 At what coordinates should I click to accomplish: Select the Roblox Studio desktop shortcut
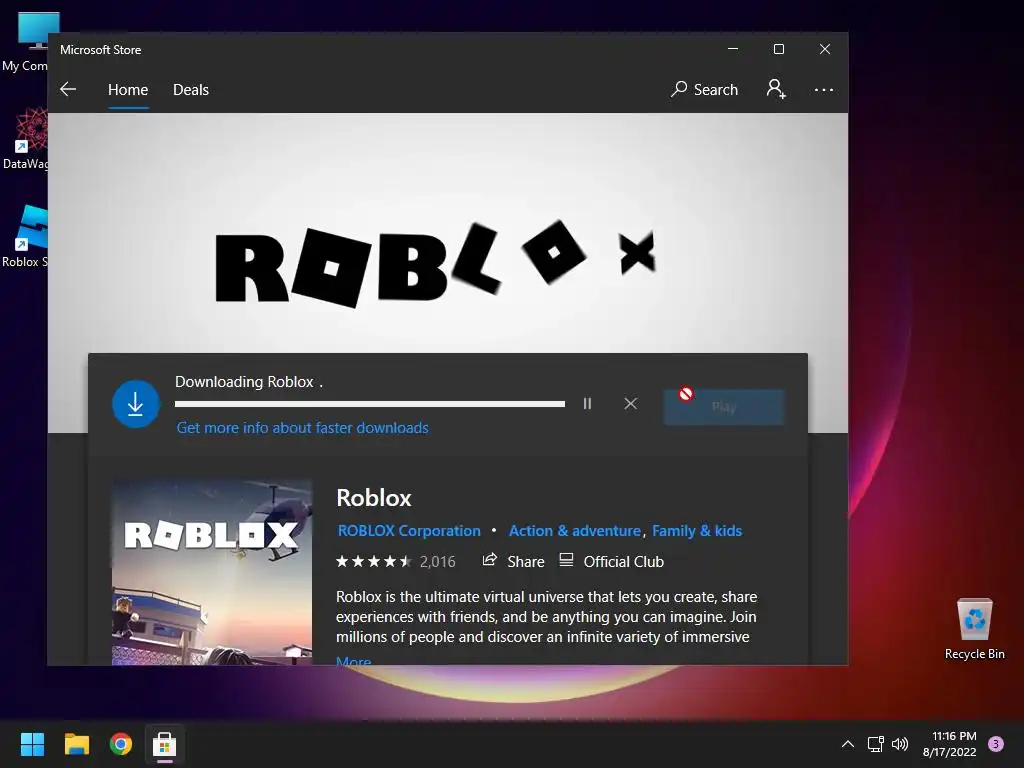coord(25,236)
